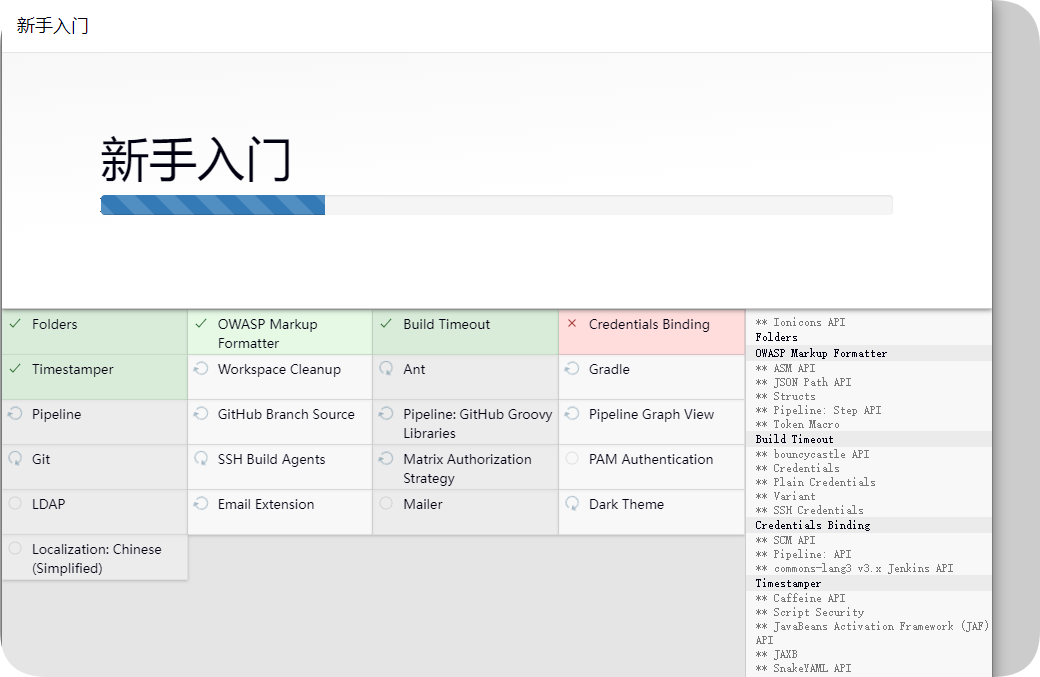Click the SnakeYAML API log entry
This screenshot has height=677, width=1040.
[805, 668]
